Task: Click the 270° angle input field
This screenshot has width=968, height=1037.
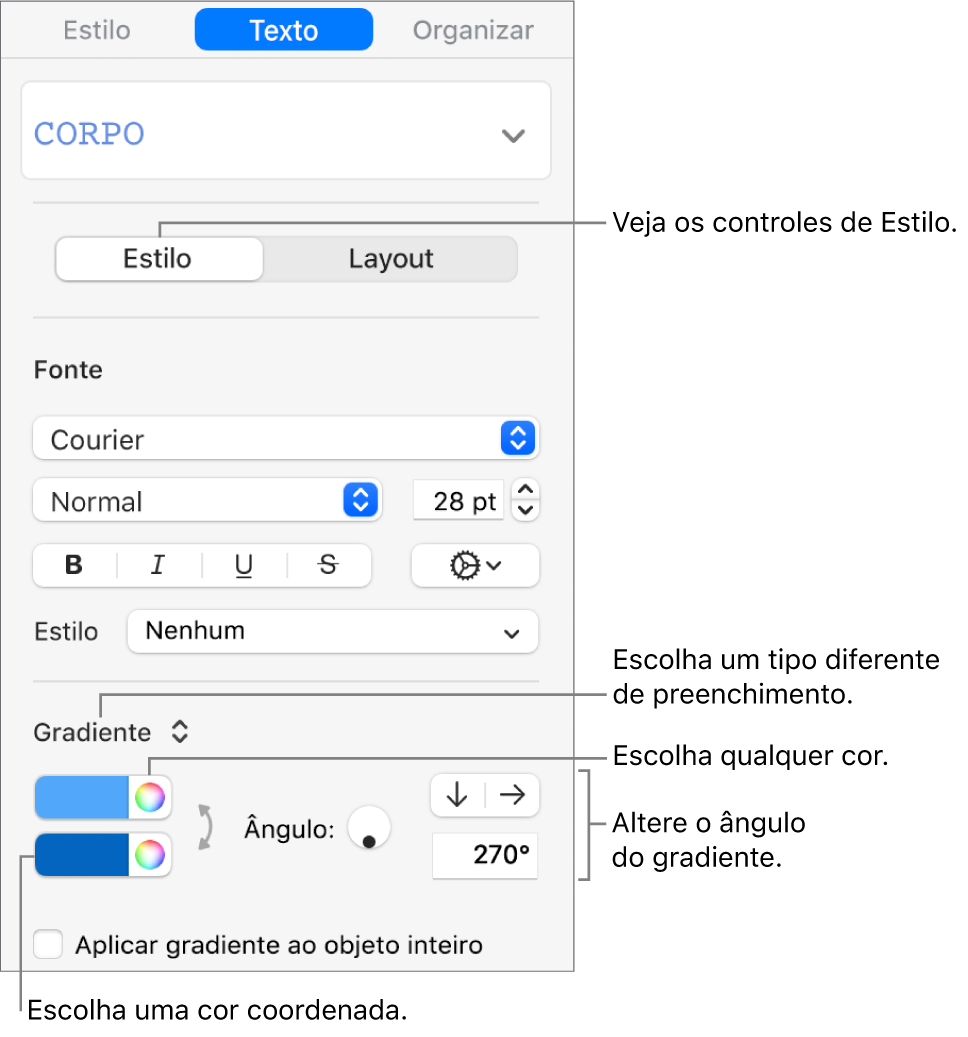Action: coord(485,857)
